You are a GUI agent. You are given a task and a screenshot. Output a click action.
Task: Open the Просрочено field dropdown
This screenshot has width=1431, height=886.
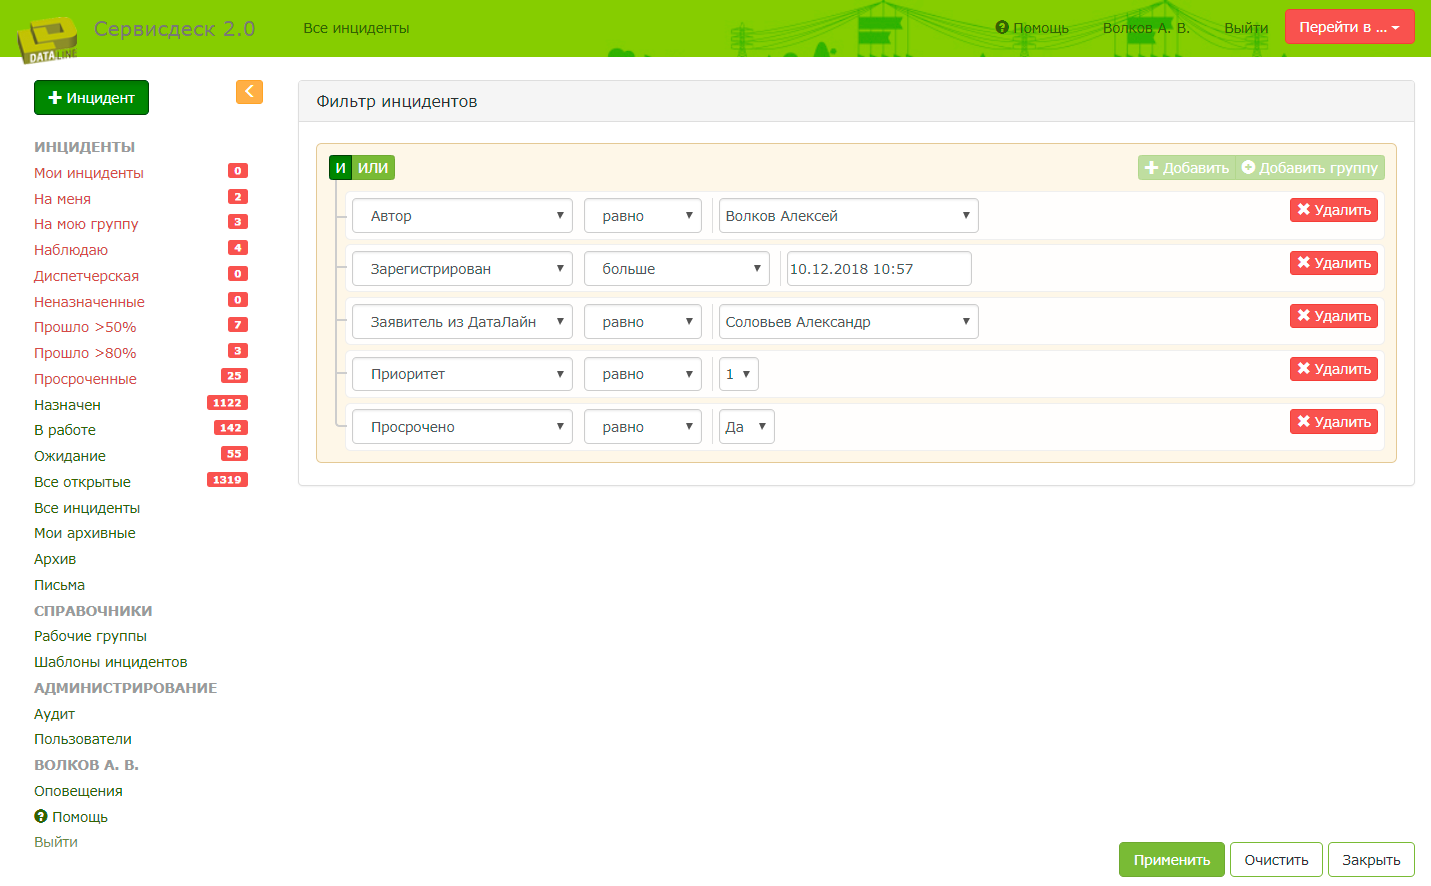point(462,427)
